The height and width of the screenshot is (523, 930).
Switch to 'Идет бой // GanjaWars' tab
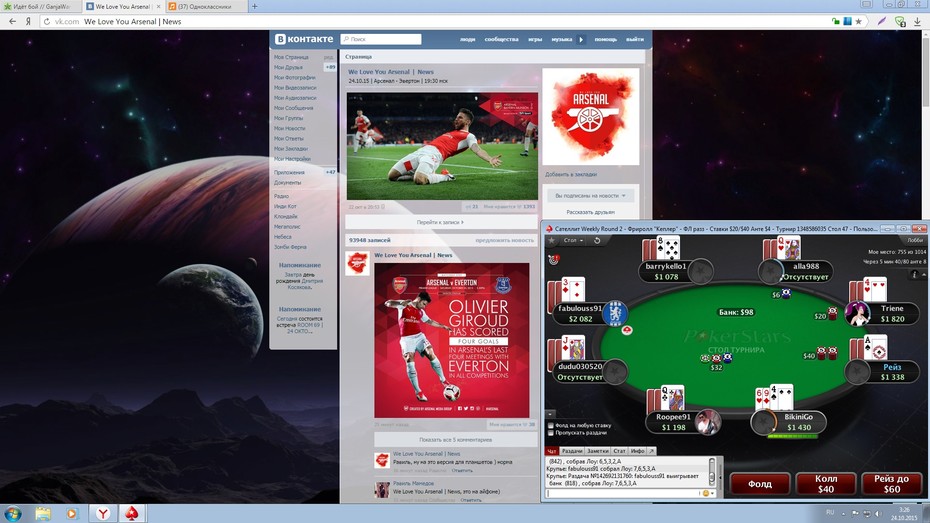[41, 7]
